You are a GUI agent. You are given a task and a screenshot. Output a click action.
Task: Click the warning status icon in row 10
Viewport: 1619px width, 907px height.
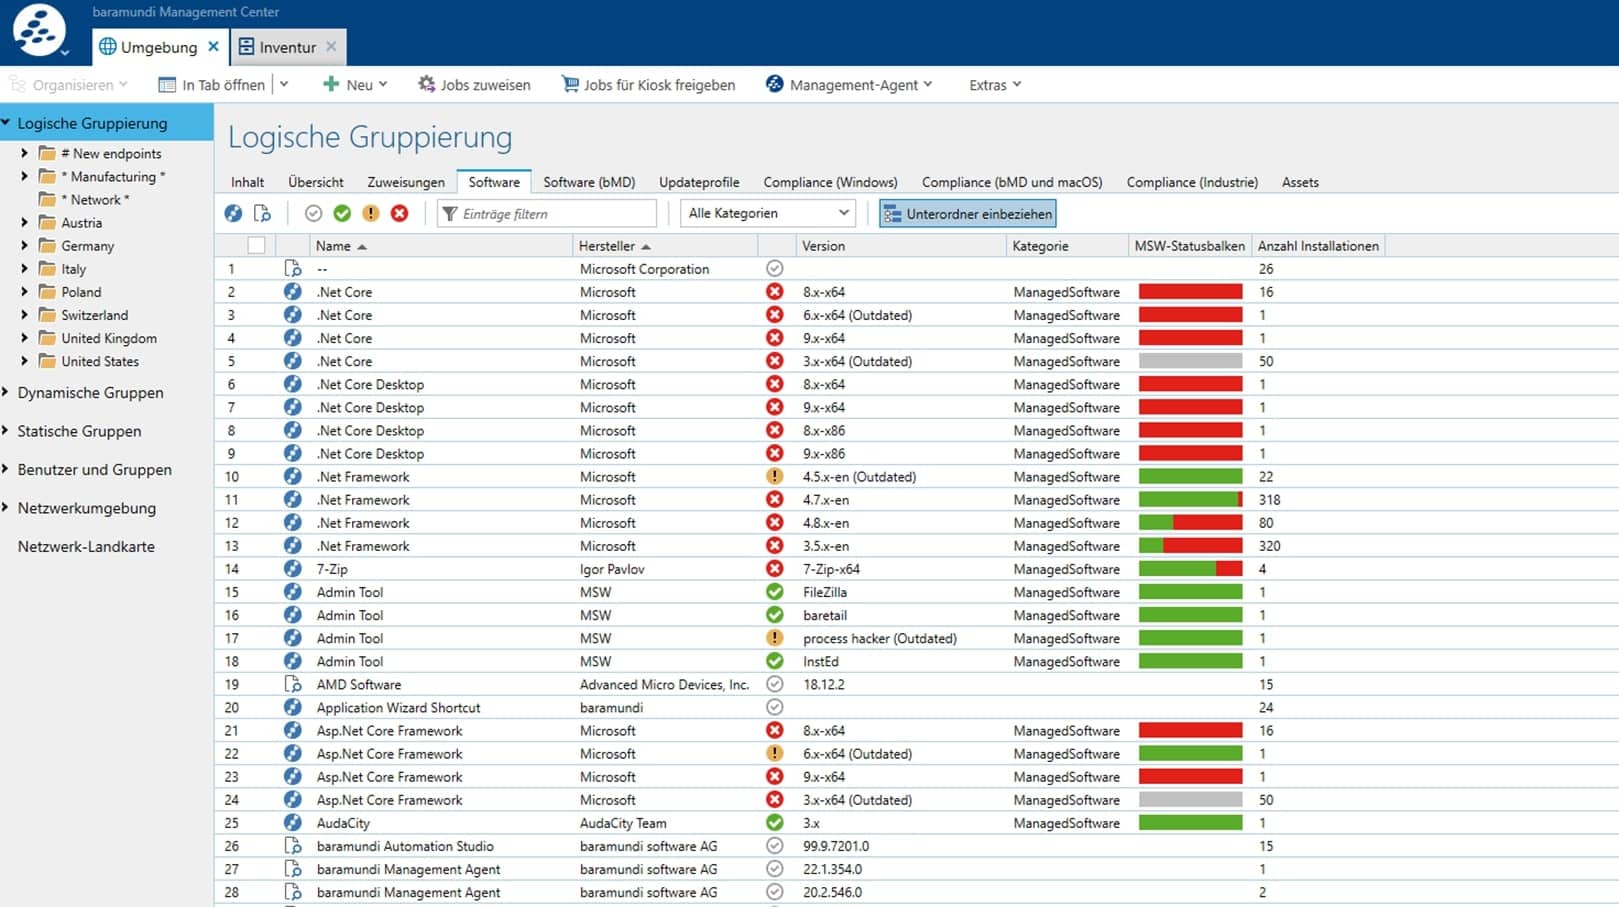point(774,476)
